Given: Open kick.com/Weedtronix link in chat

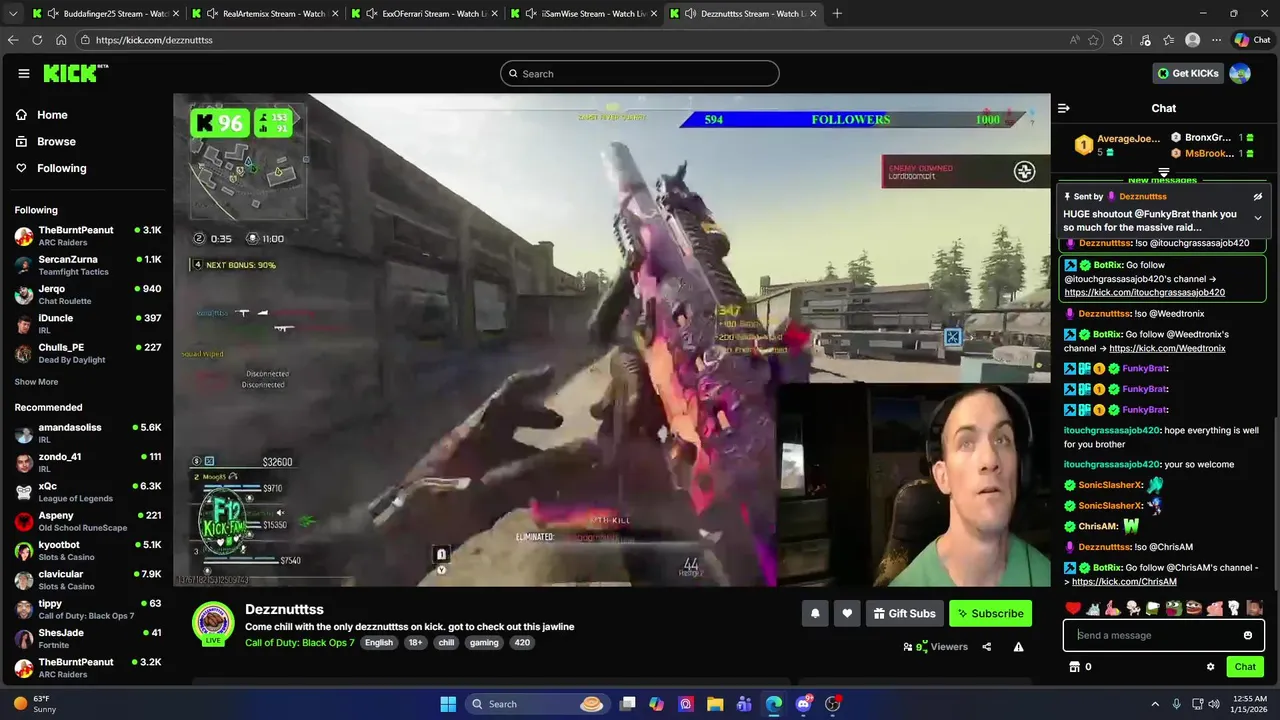Looking at the screenshot, I should (1167, 348).
